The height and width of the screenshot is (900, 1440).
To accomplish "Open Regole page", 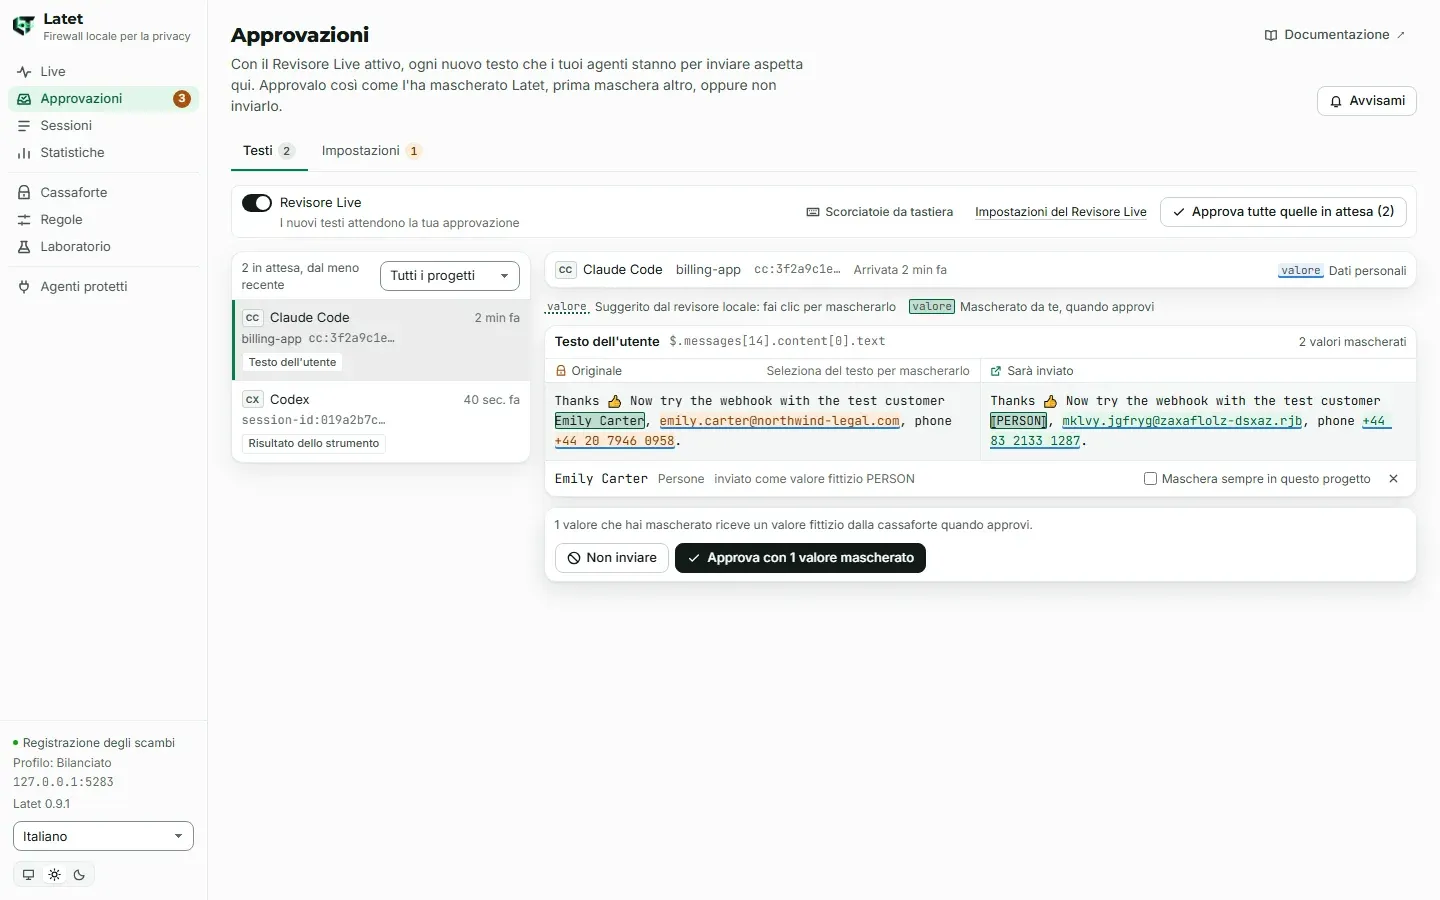I will click(x=103, y=220).
